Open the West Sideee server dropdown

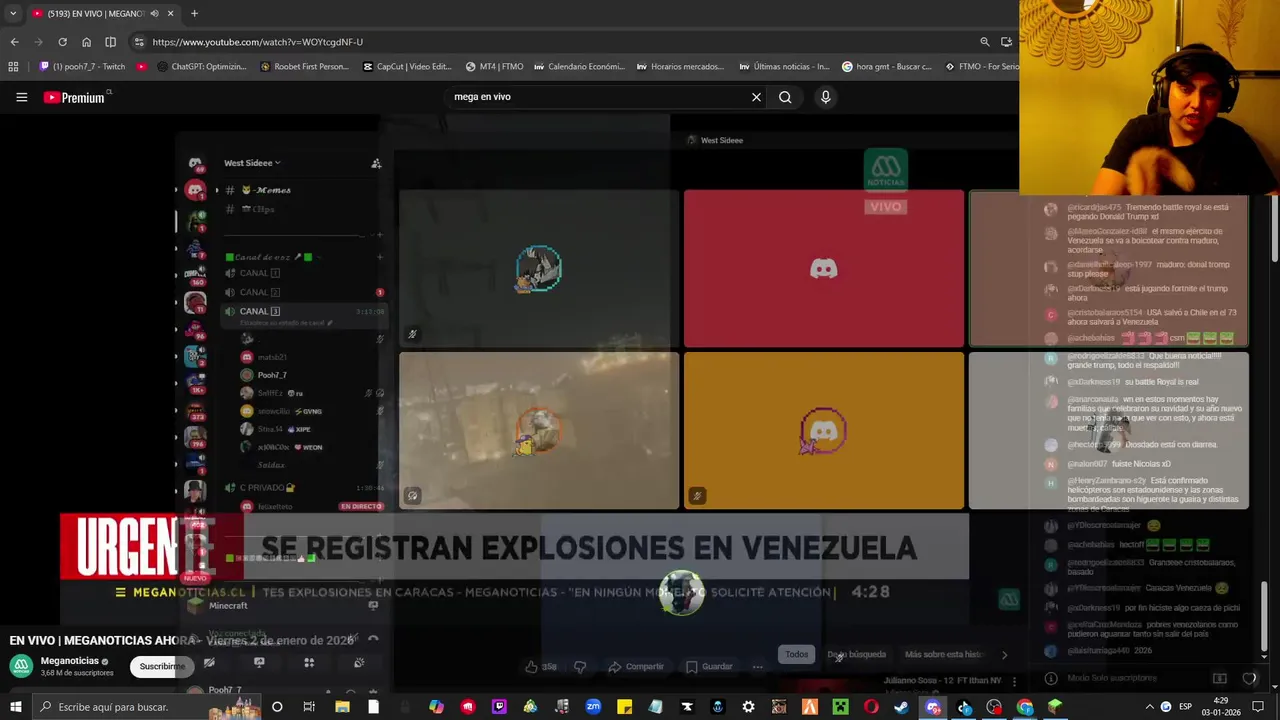[252, 163]
